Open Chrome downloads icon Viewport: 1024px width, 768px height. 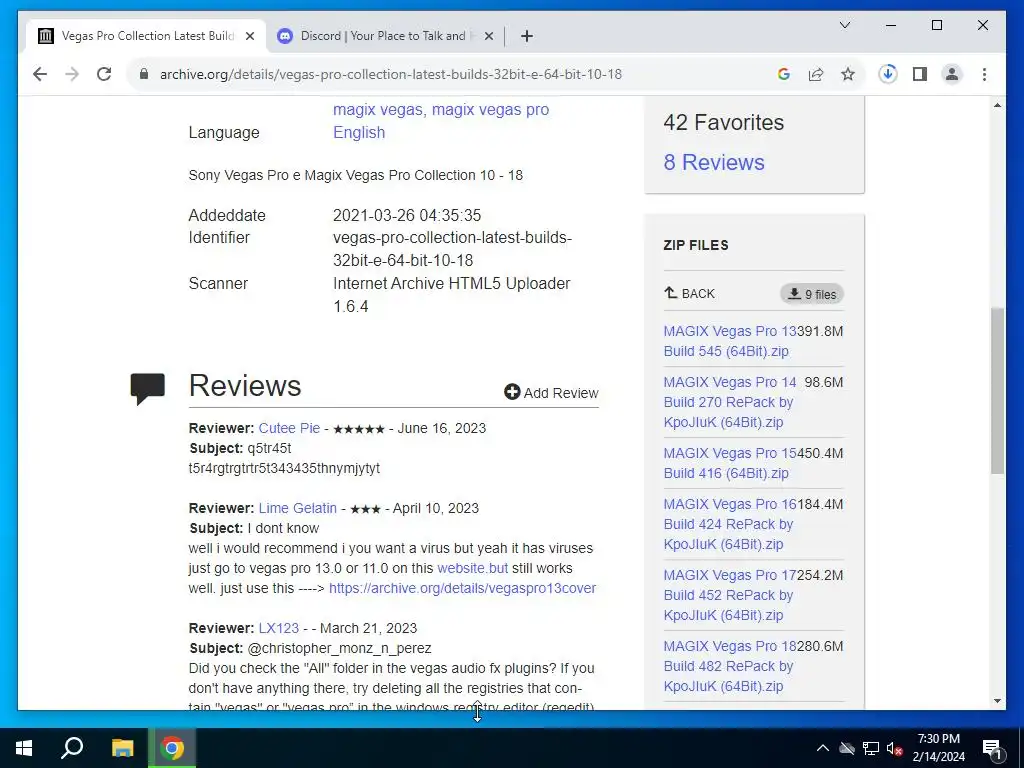point(888,74)
